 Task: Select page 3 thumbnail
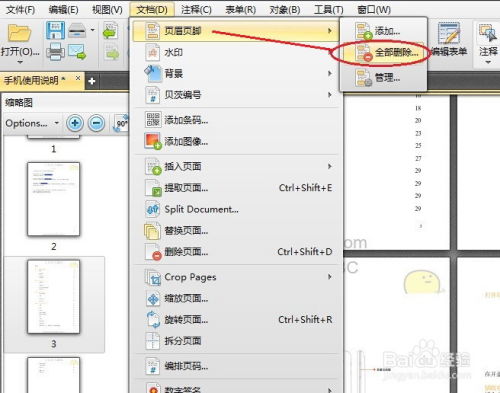(x=54, y=297)
